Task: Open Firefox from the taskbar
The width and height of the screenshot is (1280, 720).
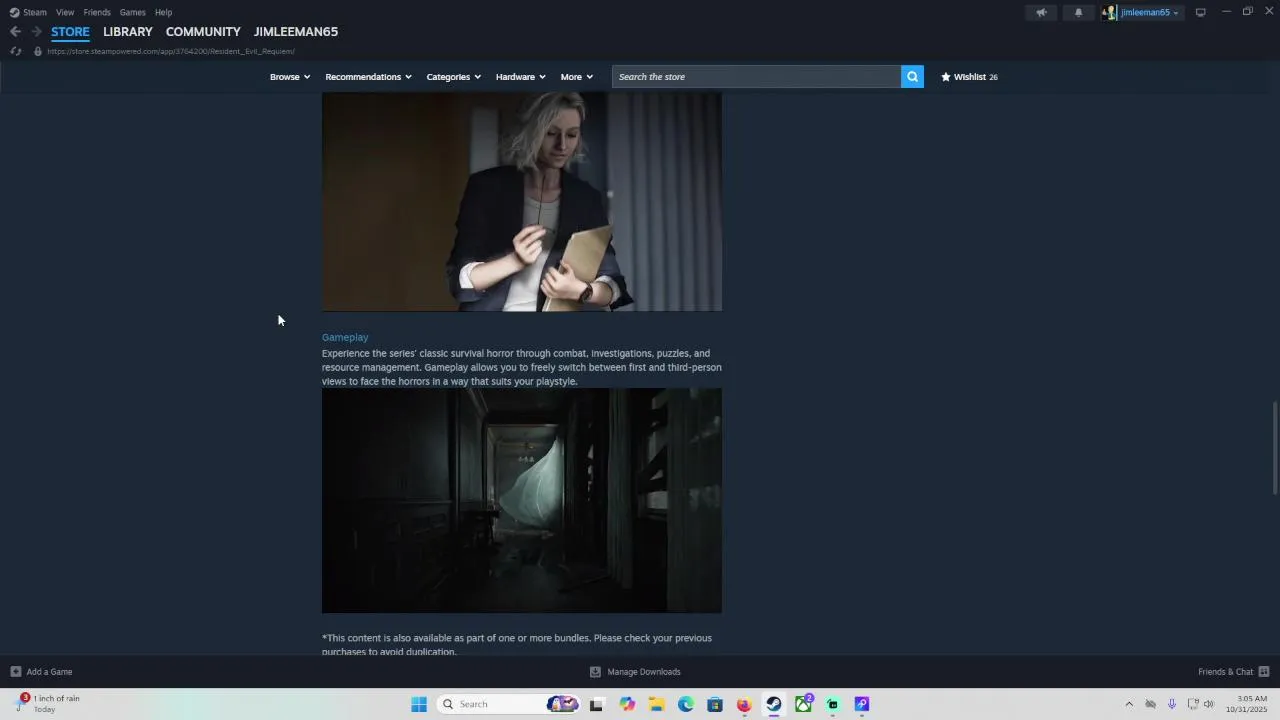Action: [x=744, y=704]
